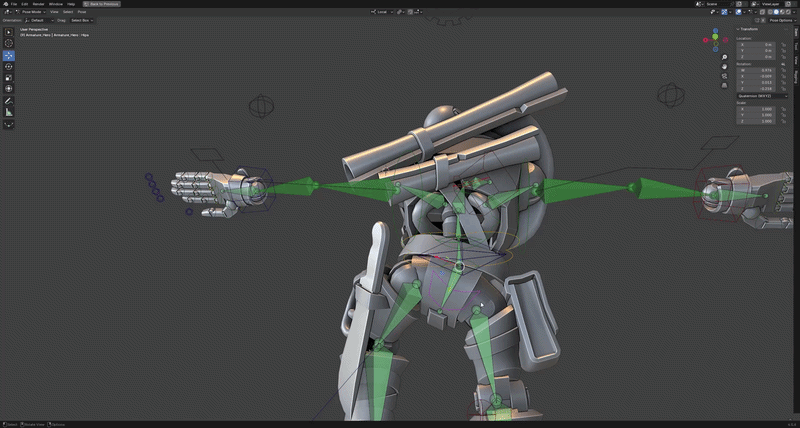Viewport: 800px width, 428px height.
Task: Click the pan hand viewport icon
Action: point(724,66)
